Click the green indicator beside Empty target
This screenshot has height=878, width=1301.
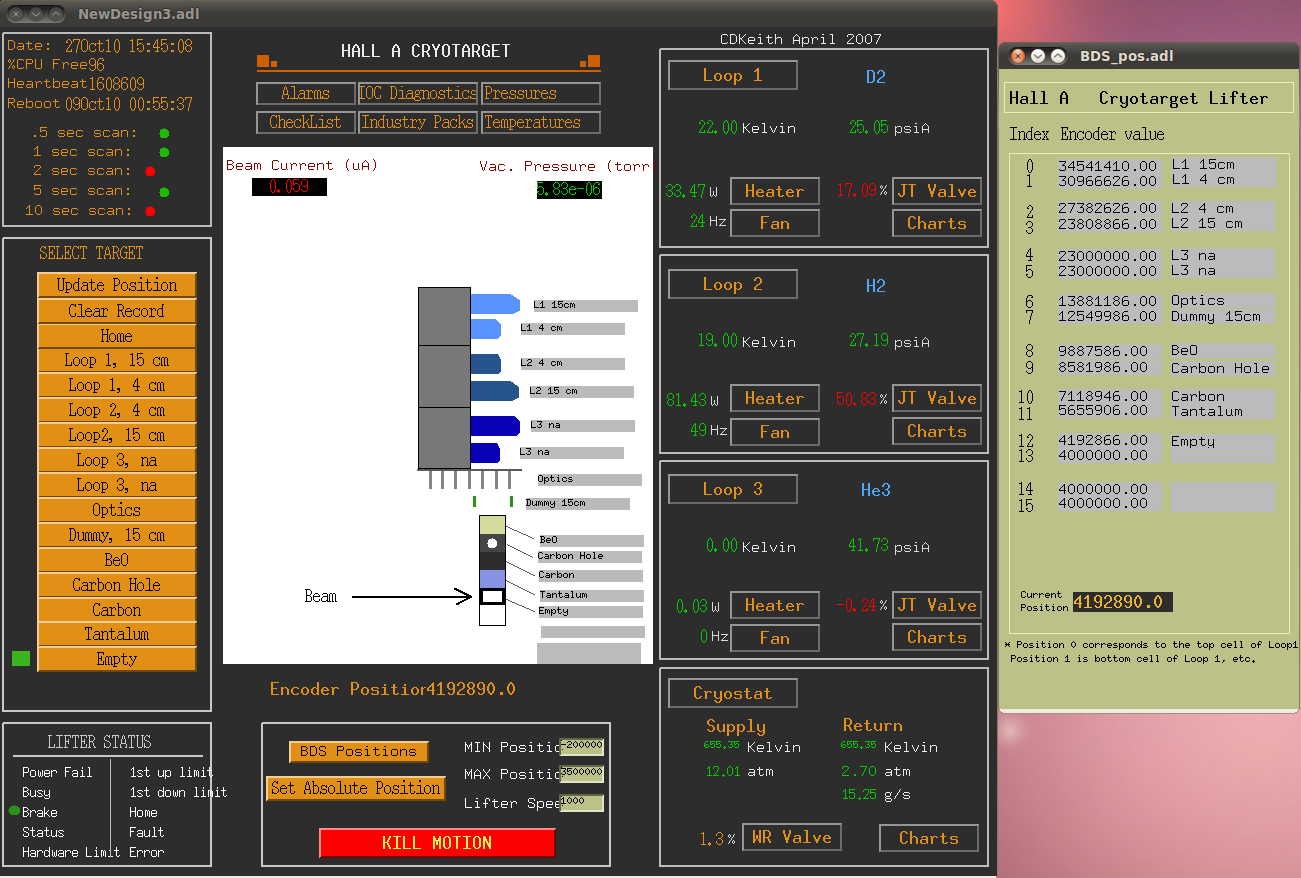[x=21, y=658]
